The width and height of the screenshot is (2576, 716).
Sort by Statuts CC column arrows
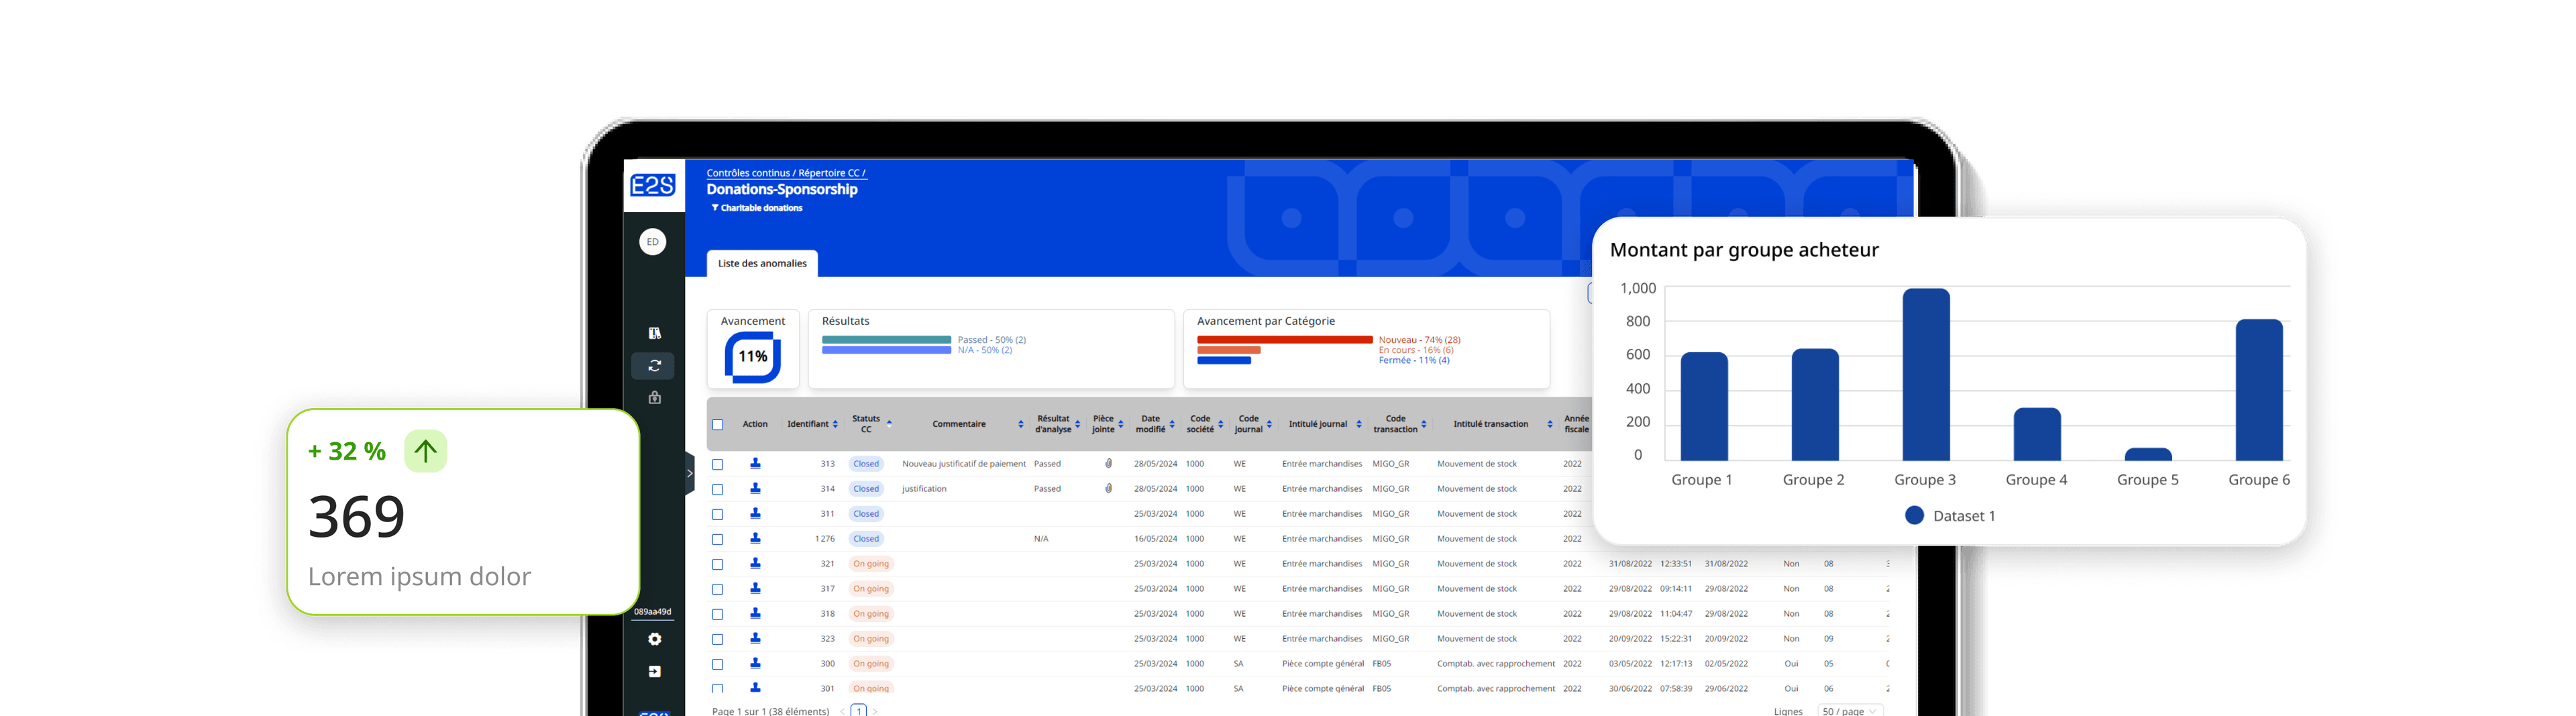point(889,425)
